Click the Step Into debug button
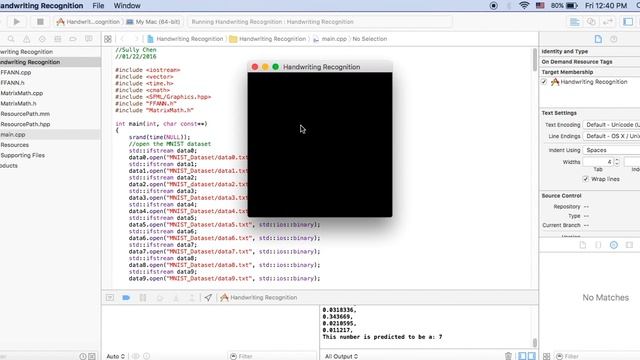 click(x=176, y=298)
